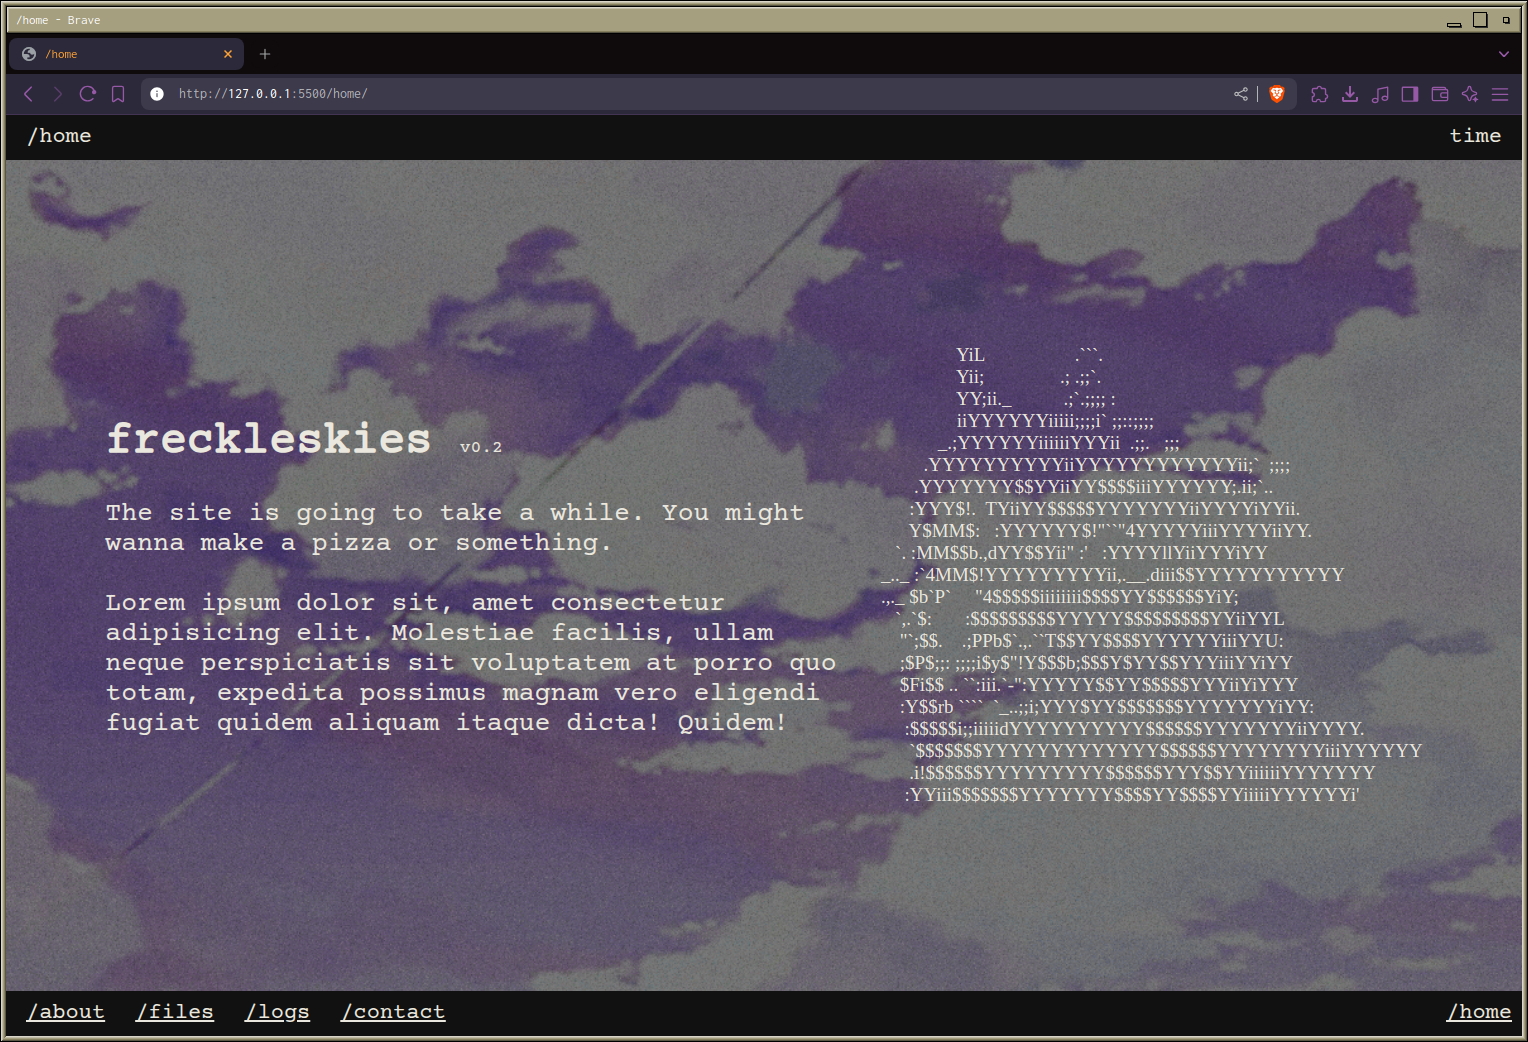Screen dimensions: 1528x1042
Task: Open the Brave hamburger menu
Action: click(x=1500, y=94)
